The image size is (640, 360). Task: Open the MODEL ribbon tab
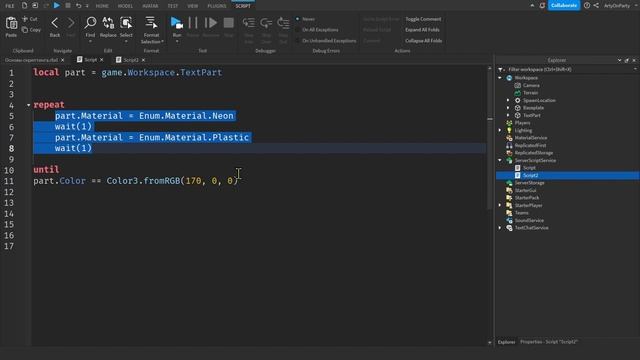pos(125,6)
